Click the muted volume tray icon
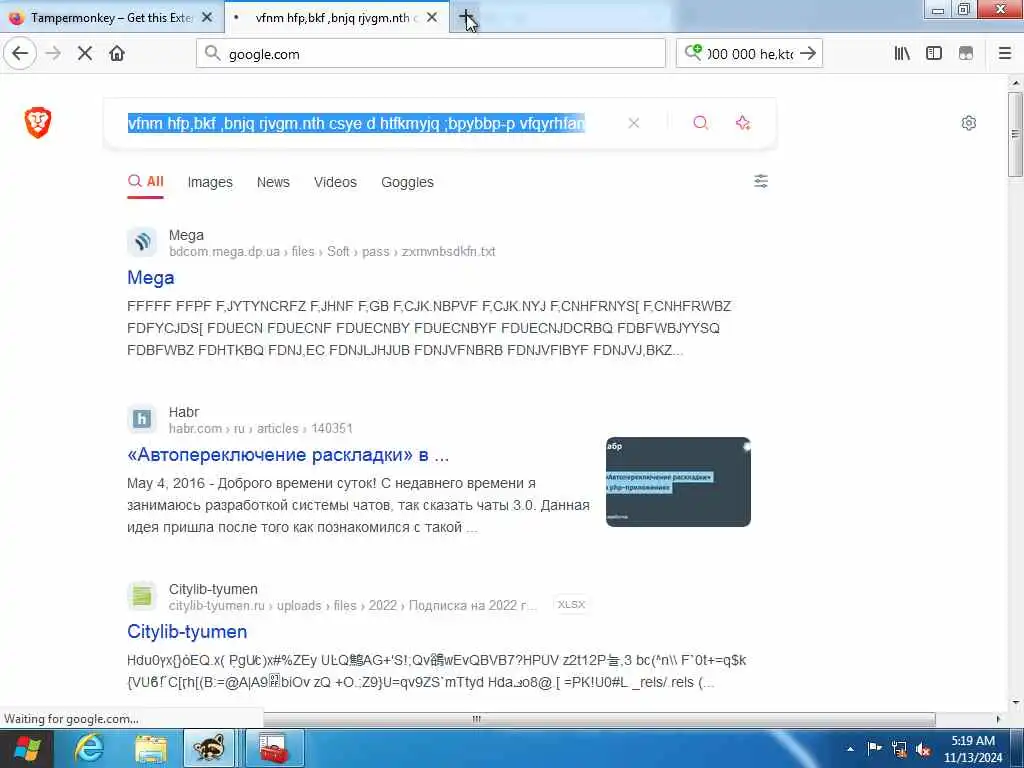 [x=923, y=749]
